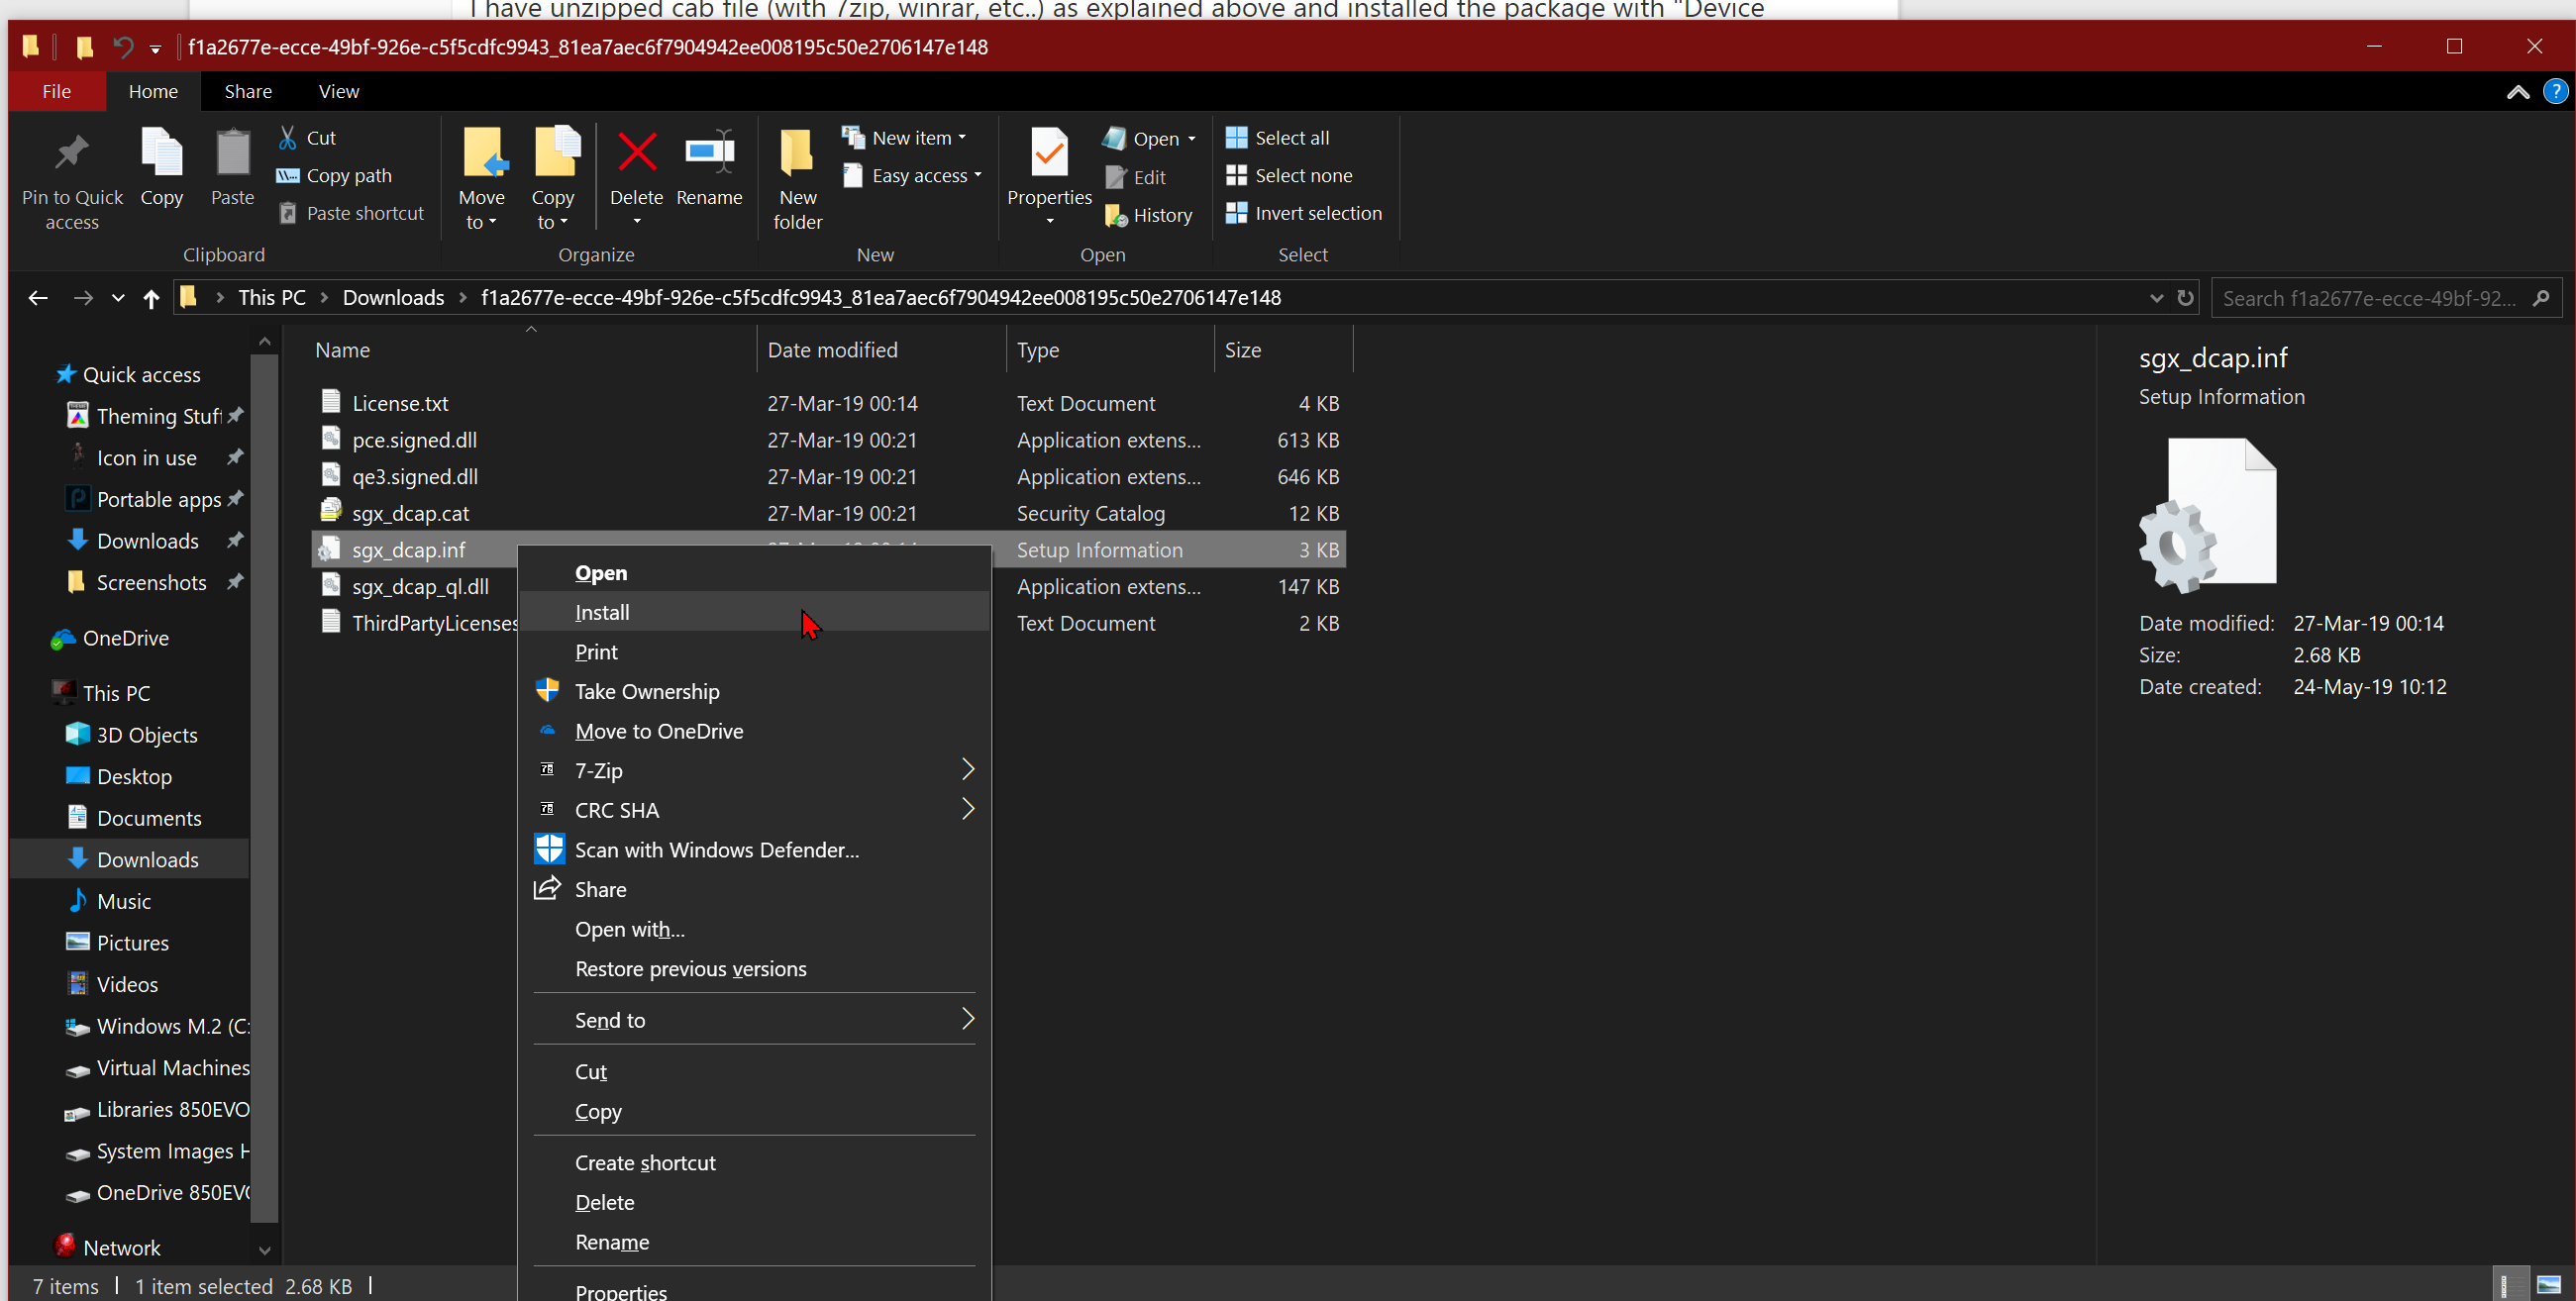Collapse the ribbon with chevron
The image size is (2576, 1301).
tap(2517, 92)
